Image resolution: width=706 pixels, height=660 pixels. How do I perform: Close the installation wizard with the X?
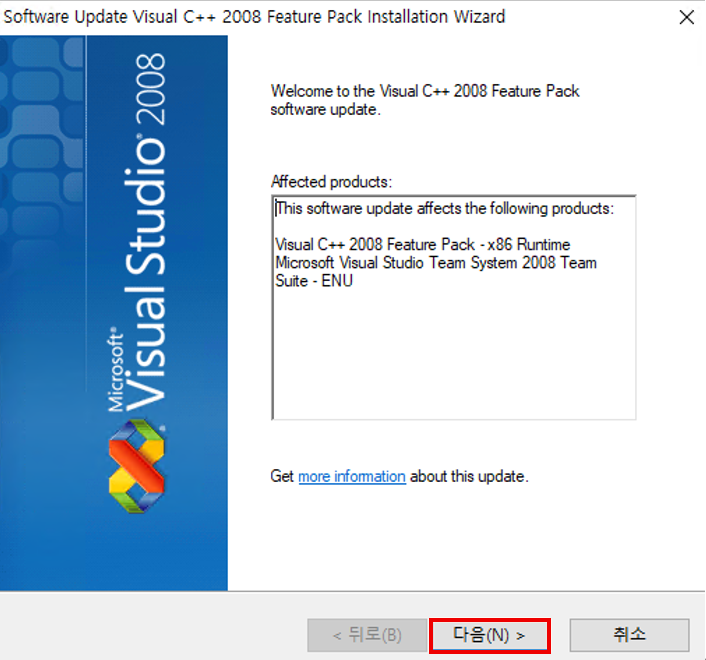click(x=686, y=17)
